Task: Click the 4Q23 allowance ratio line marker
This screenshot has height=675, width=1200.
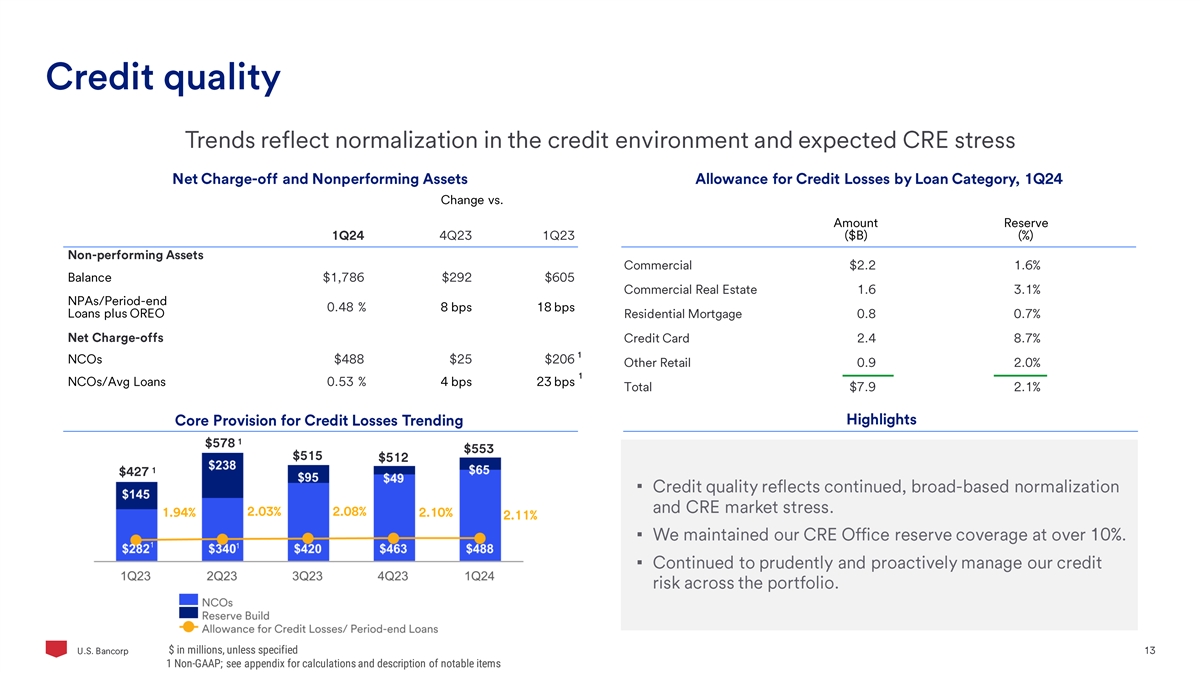Action: (x=393, y=537)
